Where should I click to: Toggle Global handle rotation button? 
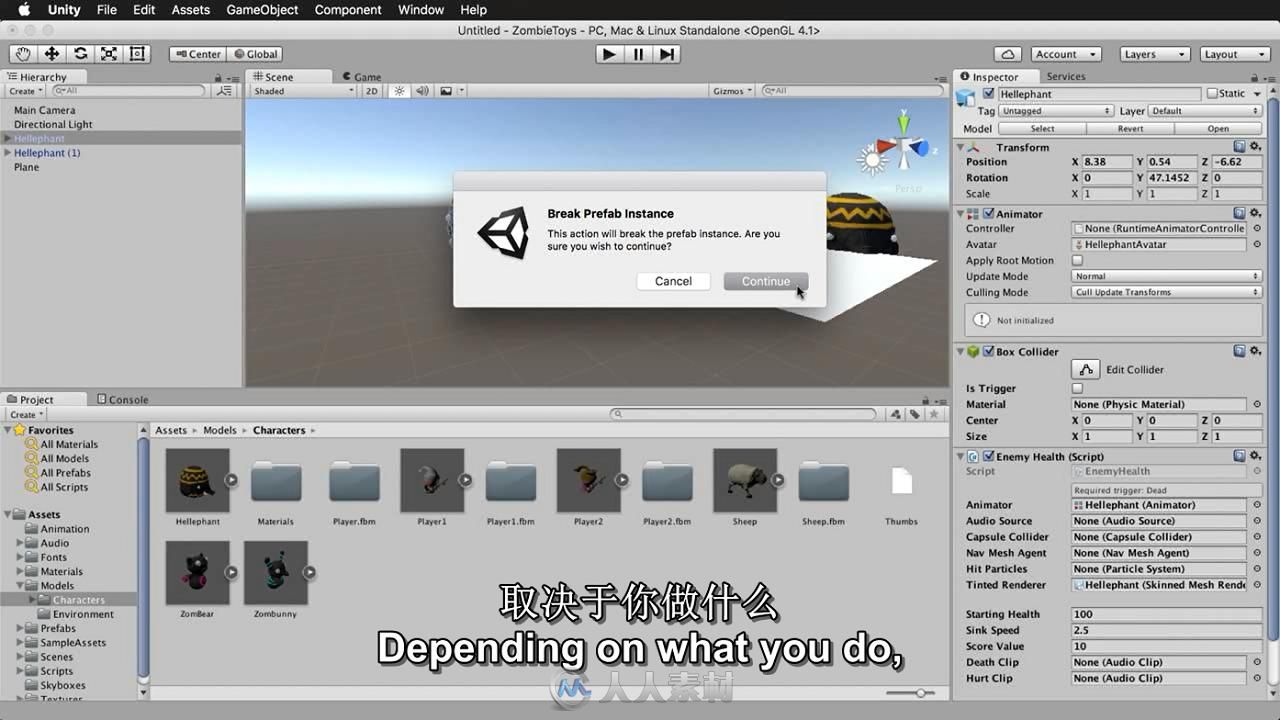pos(255,54)
